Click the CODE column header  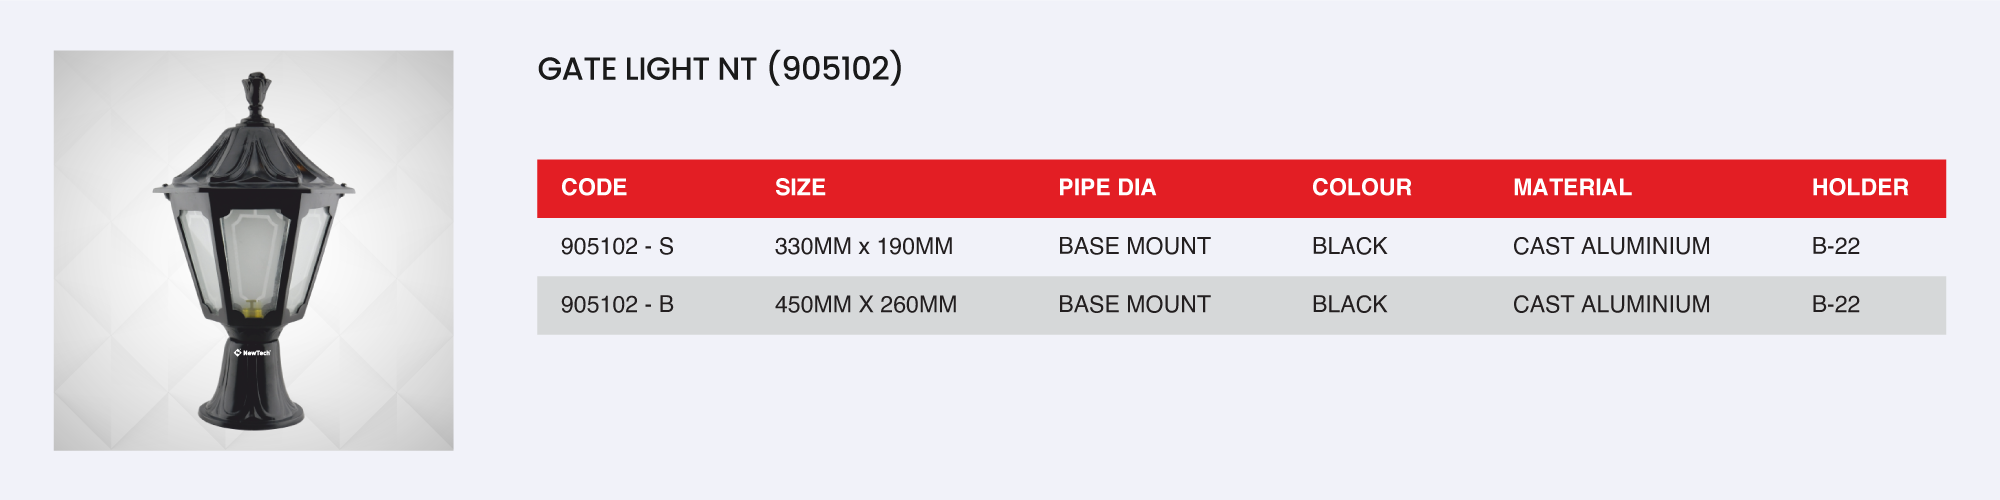coord(594,188)
